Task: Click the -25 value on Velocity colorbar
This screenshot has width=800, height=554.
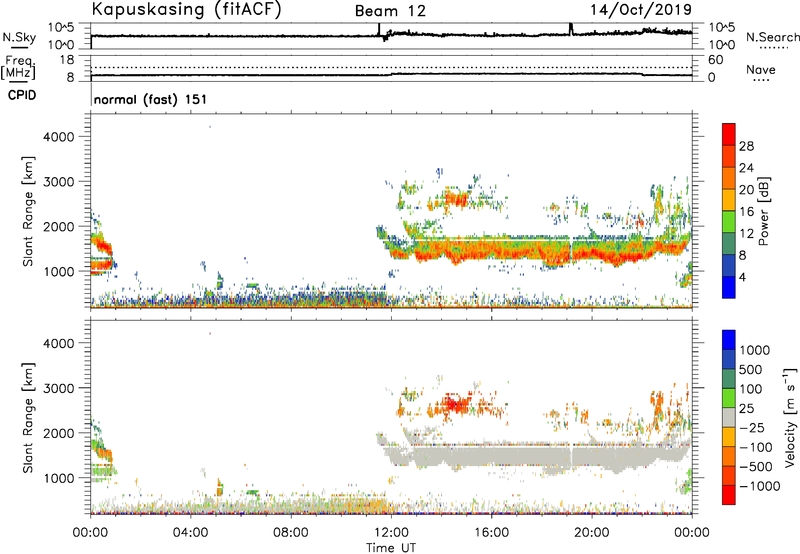Action: [752, 428]
